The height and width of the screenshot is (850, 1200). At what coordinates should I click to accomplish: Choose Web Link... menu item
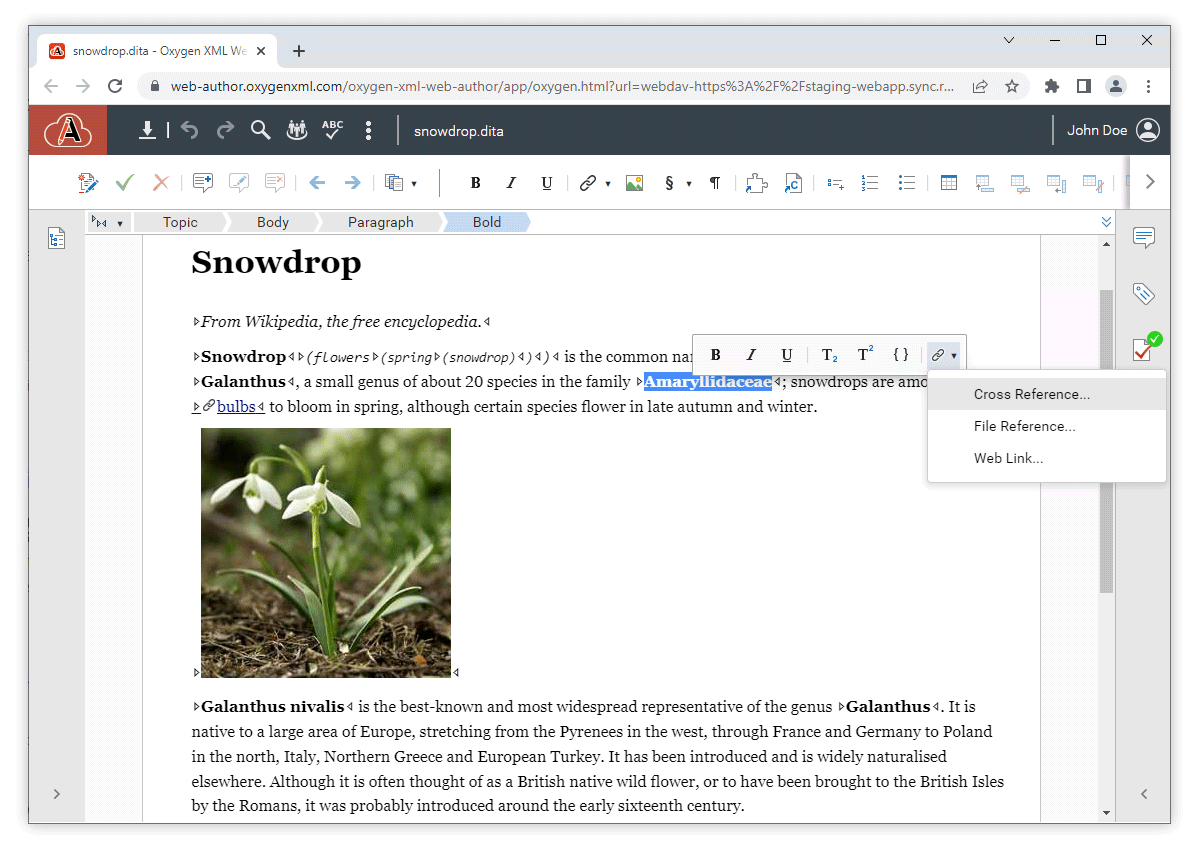click(x=1047, y=458)
